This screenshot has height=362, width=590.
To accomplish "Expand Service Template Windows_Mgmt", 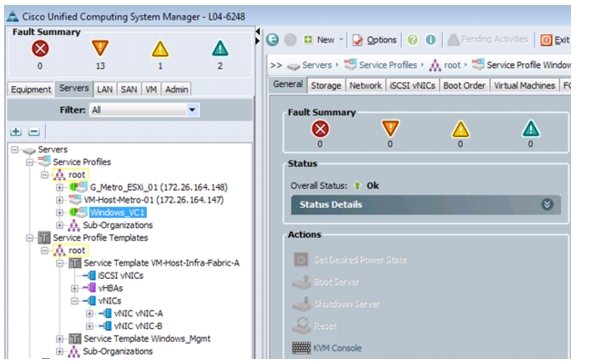I will point(59,339).
